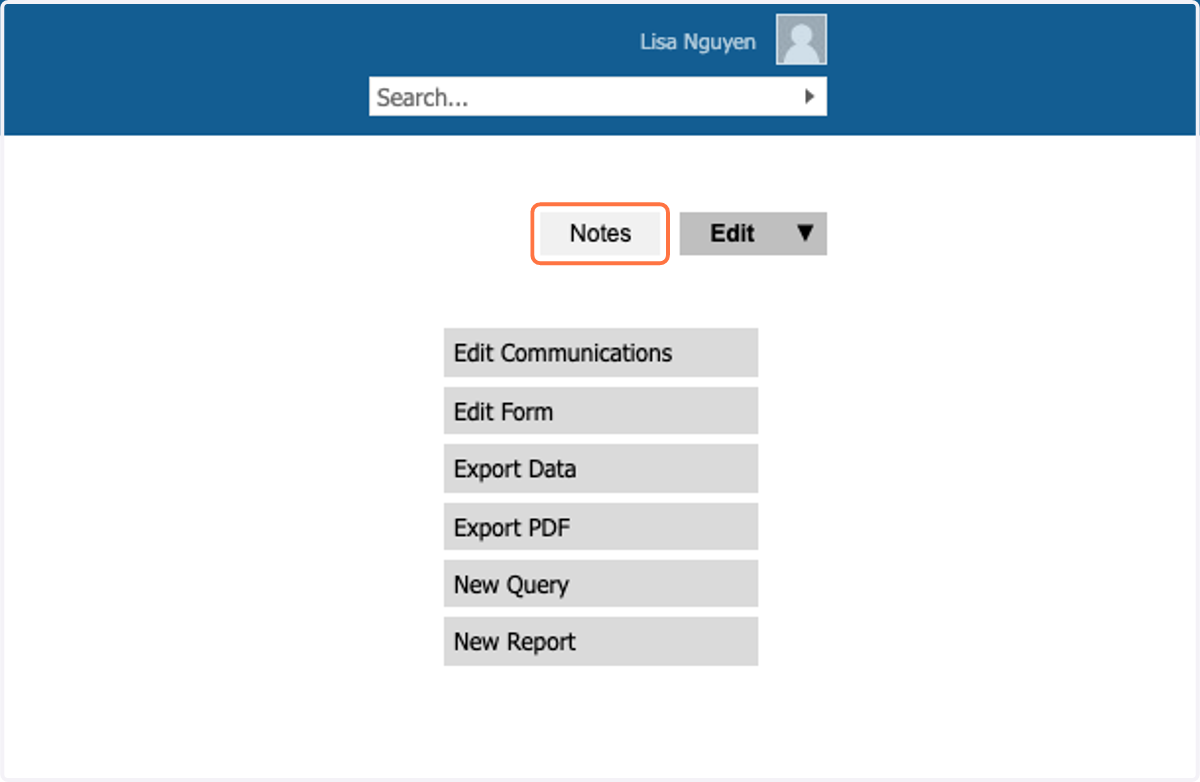This screenshot has height=782, width=1200.
Task: Click the Edit button label
Action: (x=732, y=233)
